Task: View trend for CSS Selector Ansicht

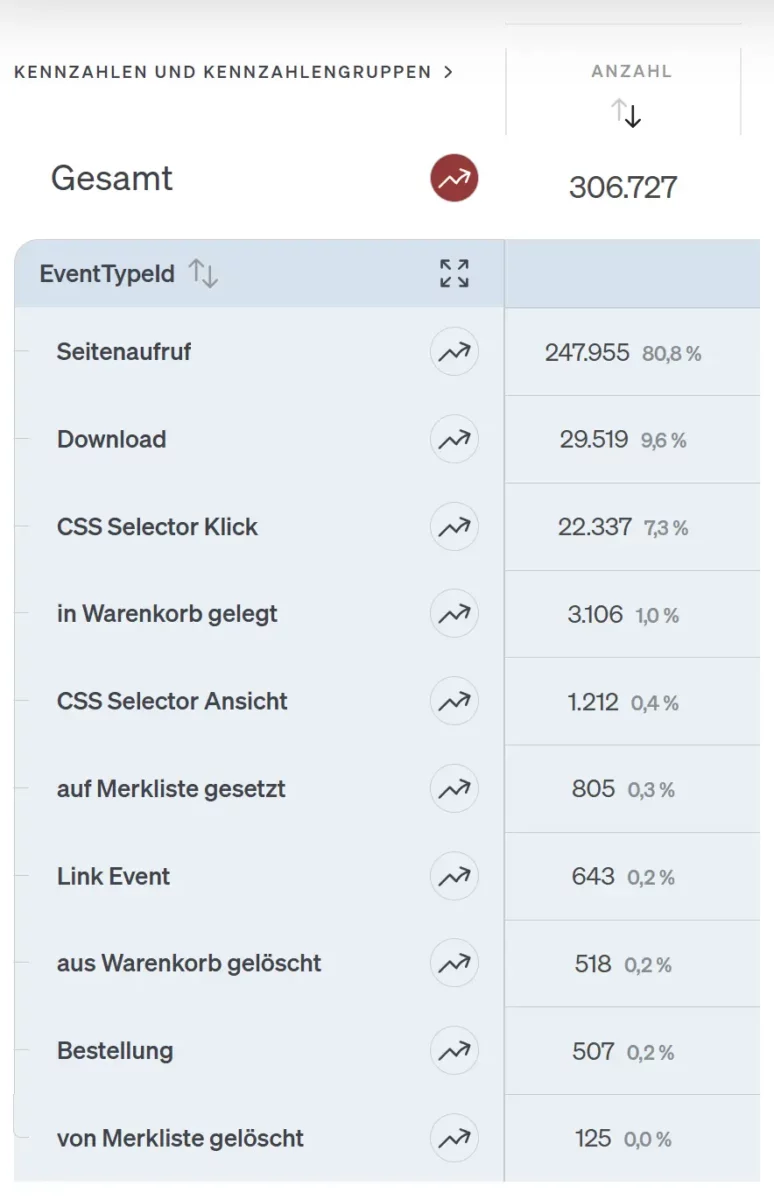Action: click(454, 701)
